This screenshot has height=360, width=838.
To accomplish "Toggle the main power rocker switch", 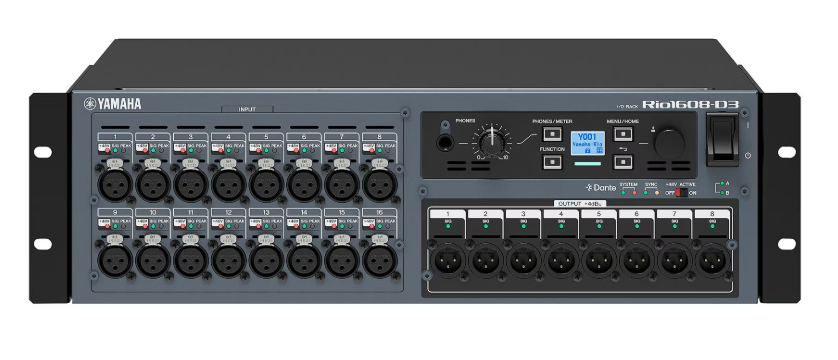I will point(723,139).
